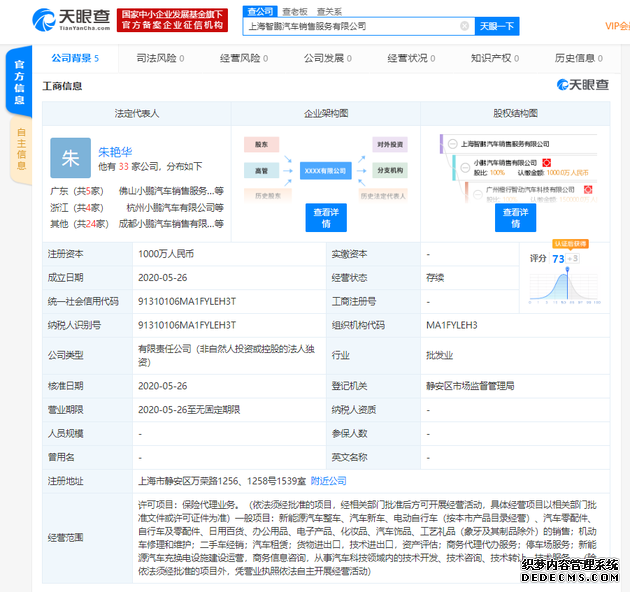The image size is (630, 592).
Task: Click registered address 上海市静安区万荣路 text
Action: coord(222,481)
